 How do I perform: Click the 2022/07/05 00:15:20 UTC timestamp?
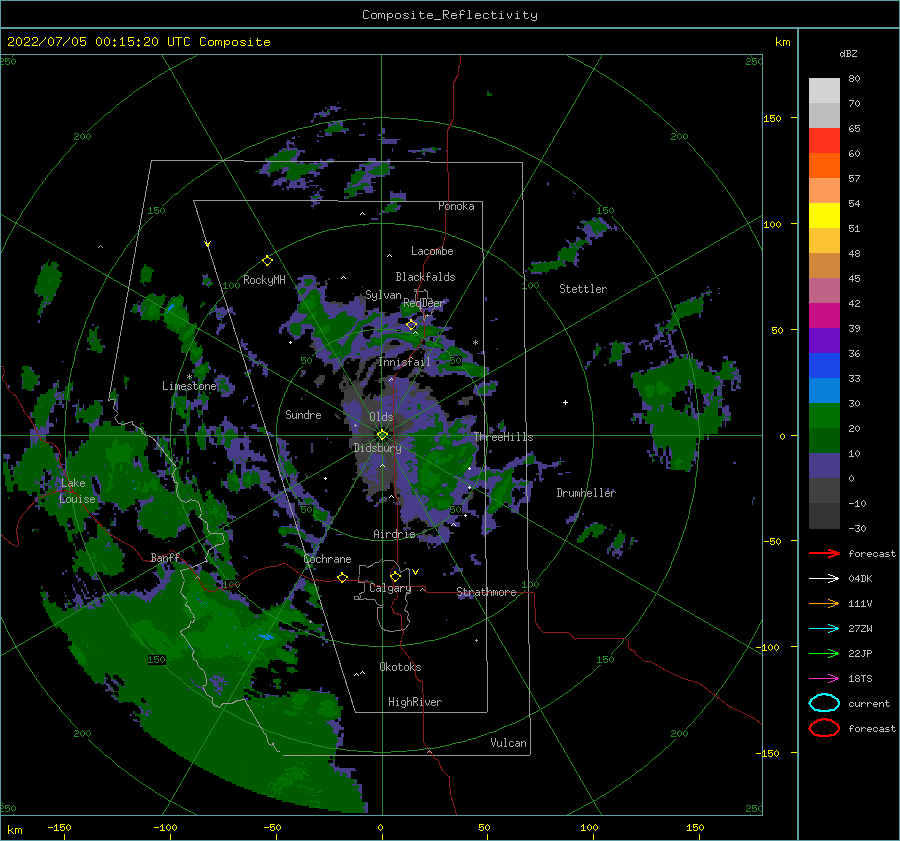tap(99, 42)
